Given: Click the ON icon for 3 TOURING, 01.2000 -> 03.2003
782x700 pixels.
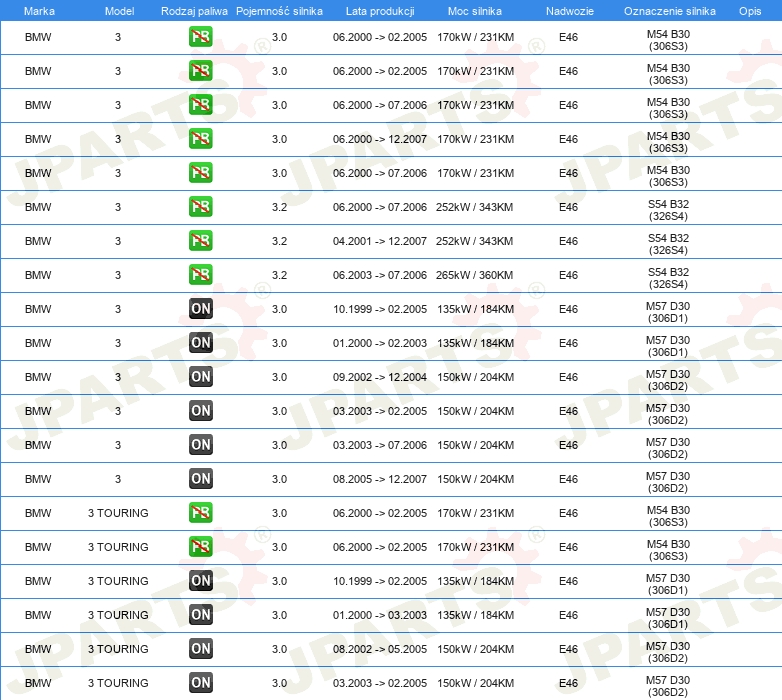Looking at the screenshot, I should tap(200, 614).
